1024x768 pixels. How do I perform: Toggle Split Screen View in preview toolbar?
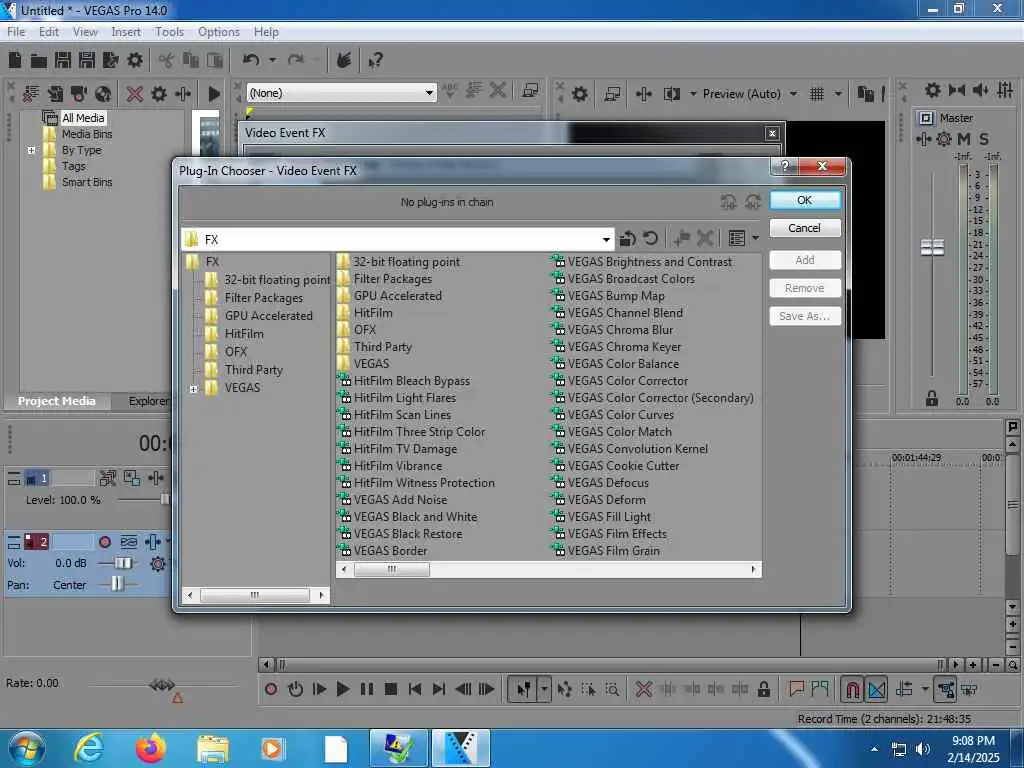tap(672, 94)
